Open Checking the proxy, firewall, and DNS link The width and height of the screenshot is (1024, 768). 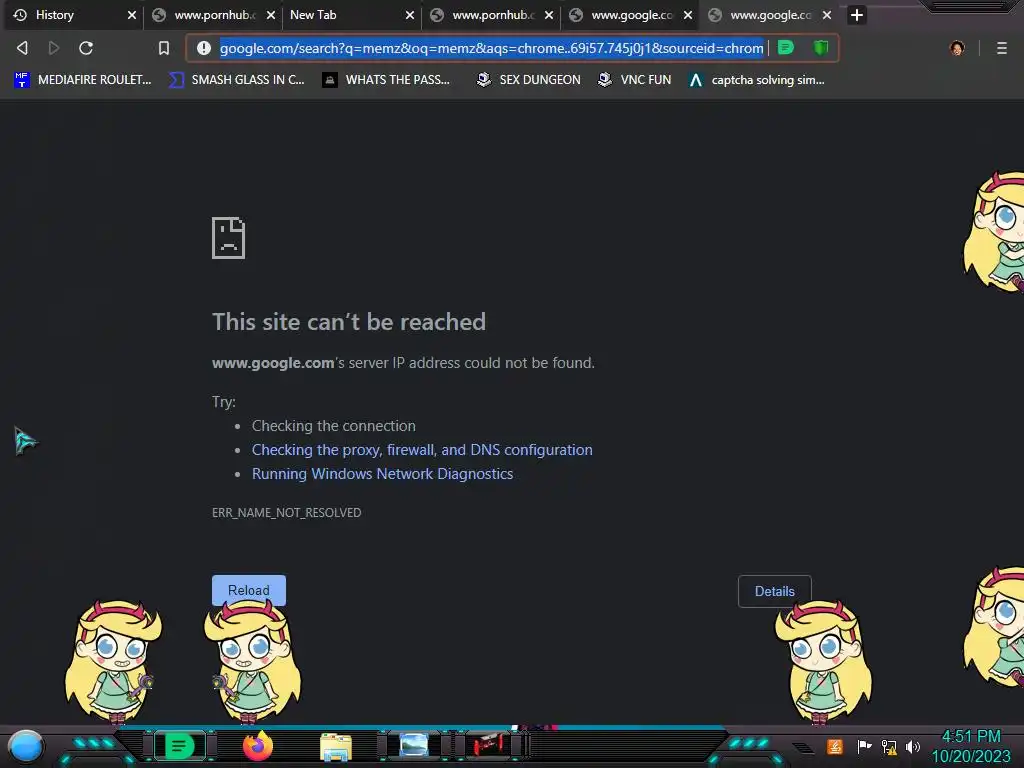click(422, 450)
